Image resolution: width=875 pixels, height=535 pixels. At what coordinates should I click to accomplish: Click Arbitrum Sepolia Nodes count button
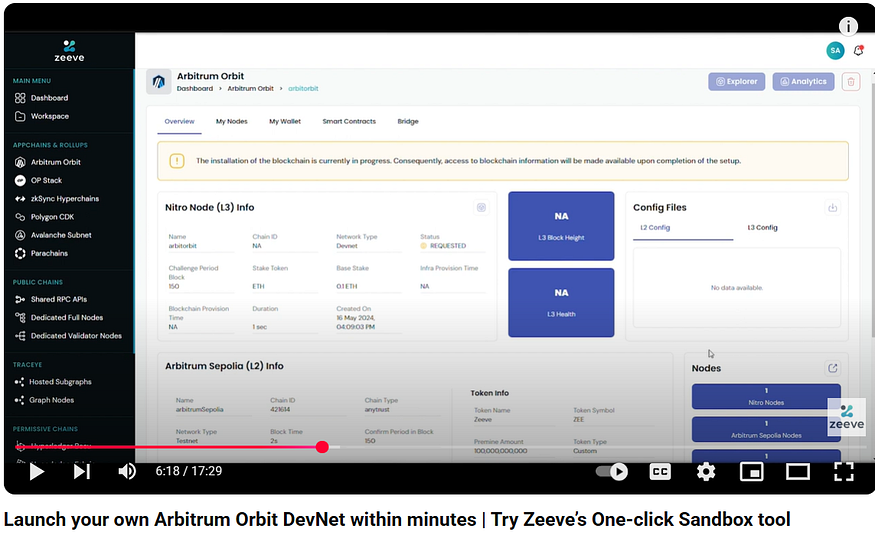pyautogui.click(x=766, y=430)
